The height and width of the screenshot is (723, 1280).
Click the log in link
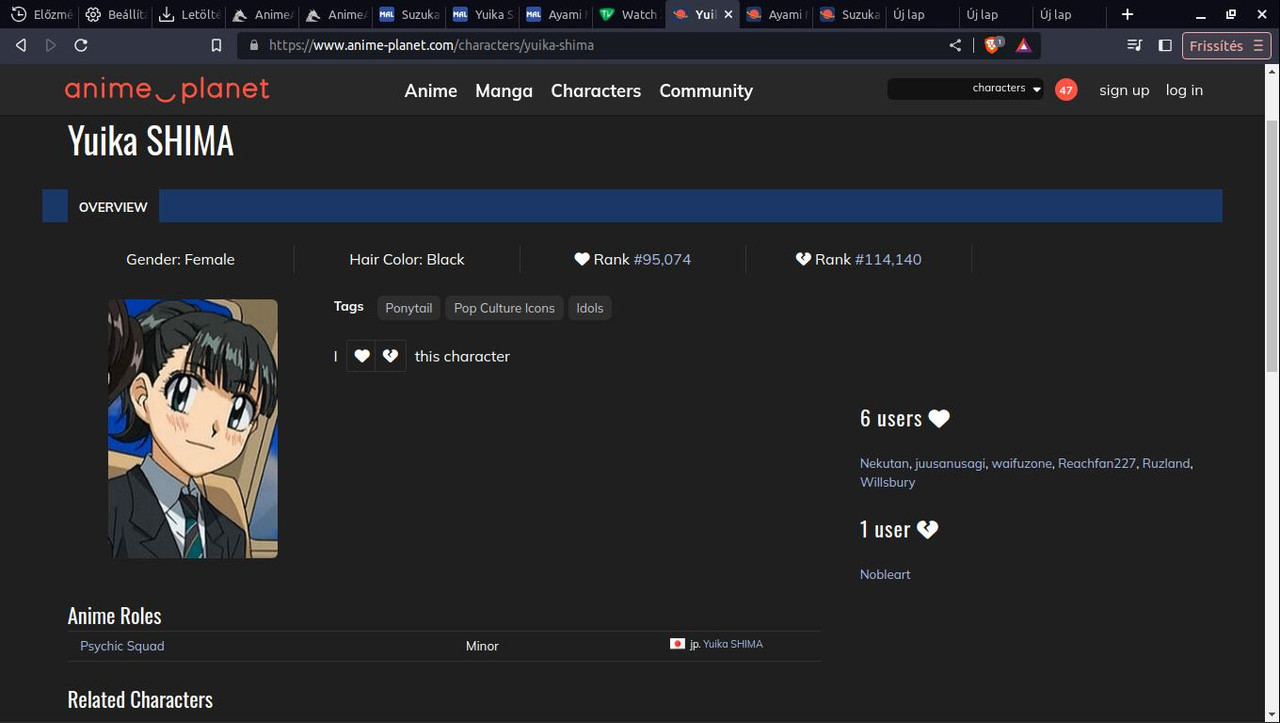click(x=1184, y=90)
